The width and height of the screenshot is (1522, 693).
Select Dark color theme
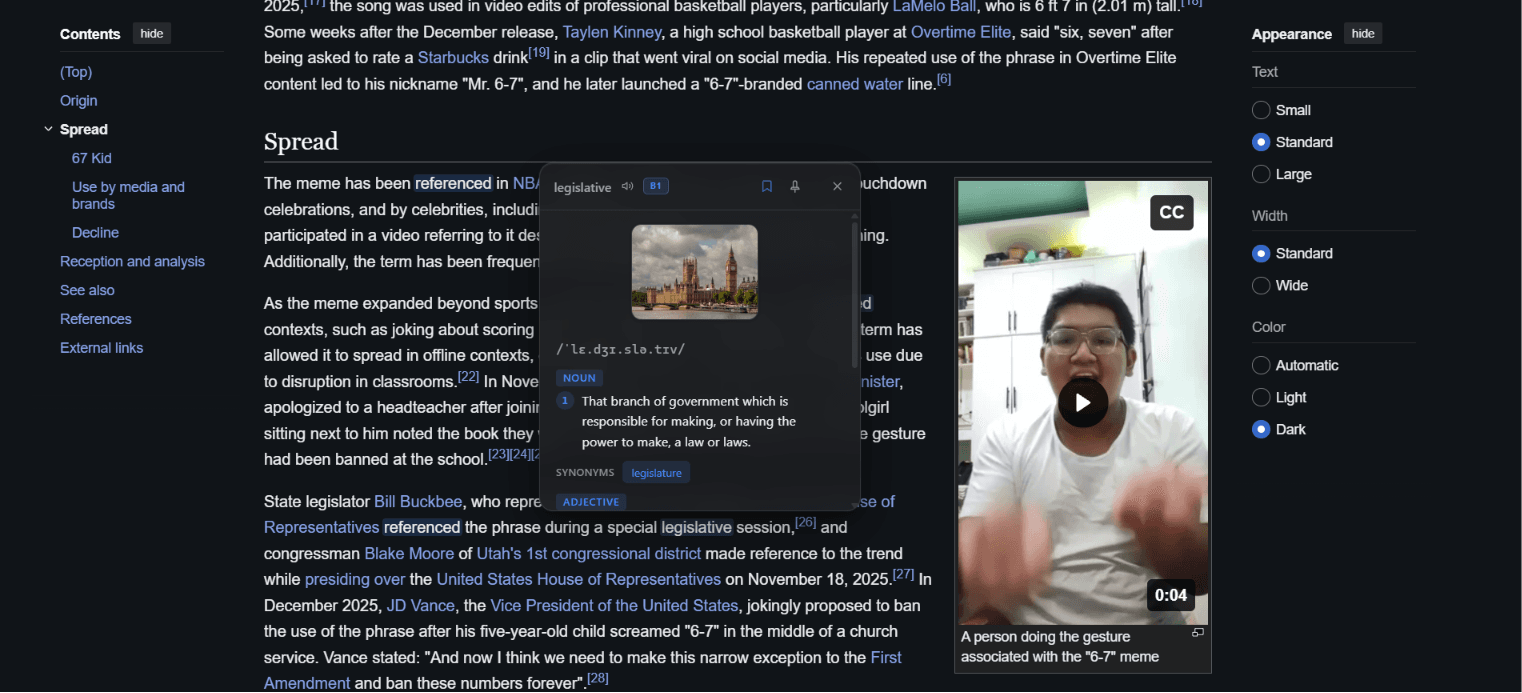pyautogui.click(x=1261, y=429)
